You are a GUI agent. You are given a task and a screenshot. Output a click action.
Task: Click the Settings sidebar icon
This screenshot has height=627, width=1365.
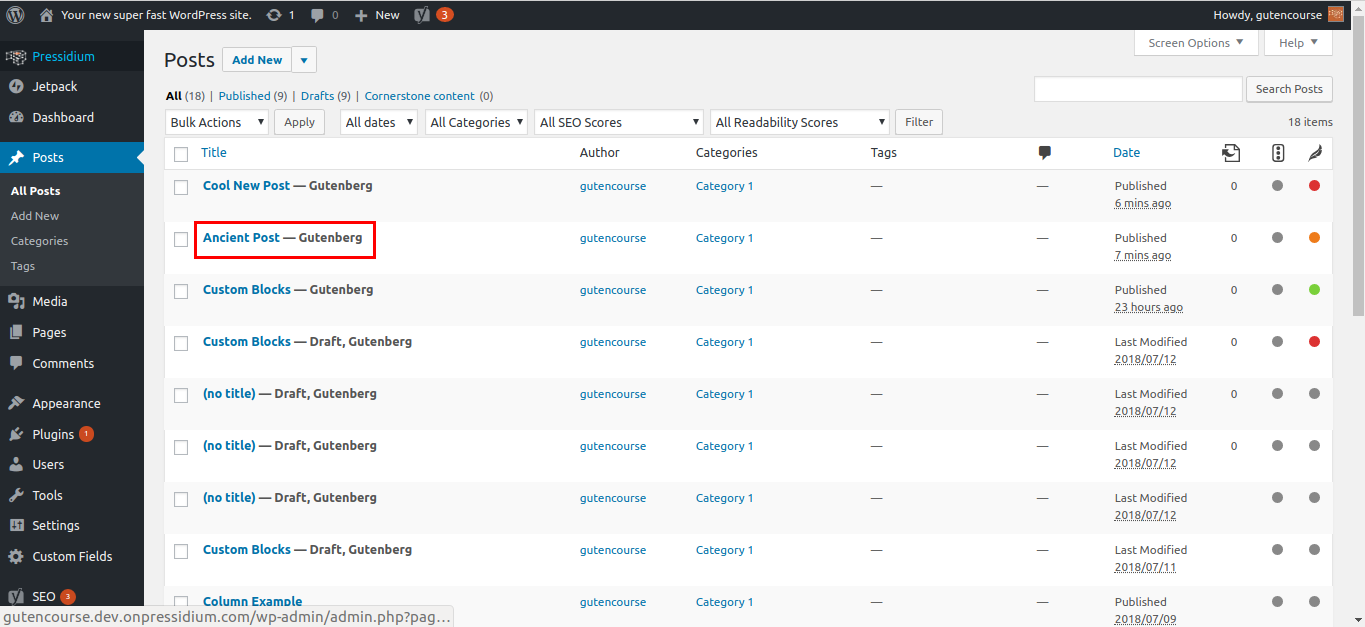point(16,526)
